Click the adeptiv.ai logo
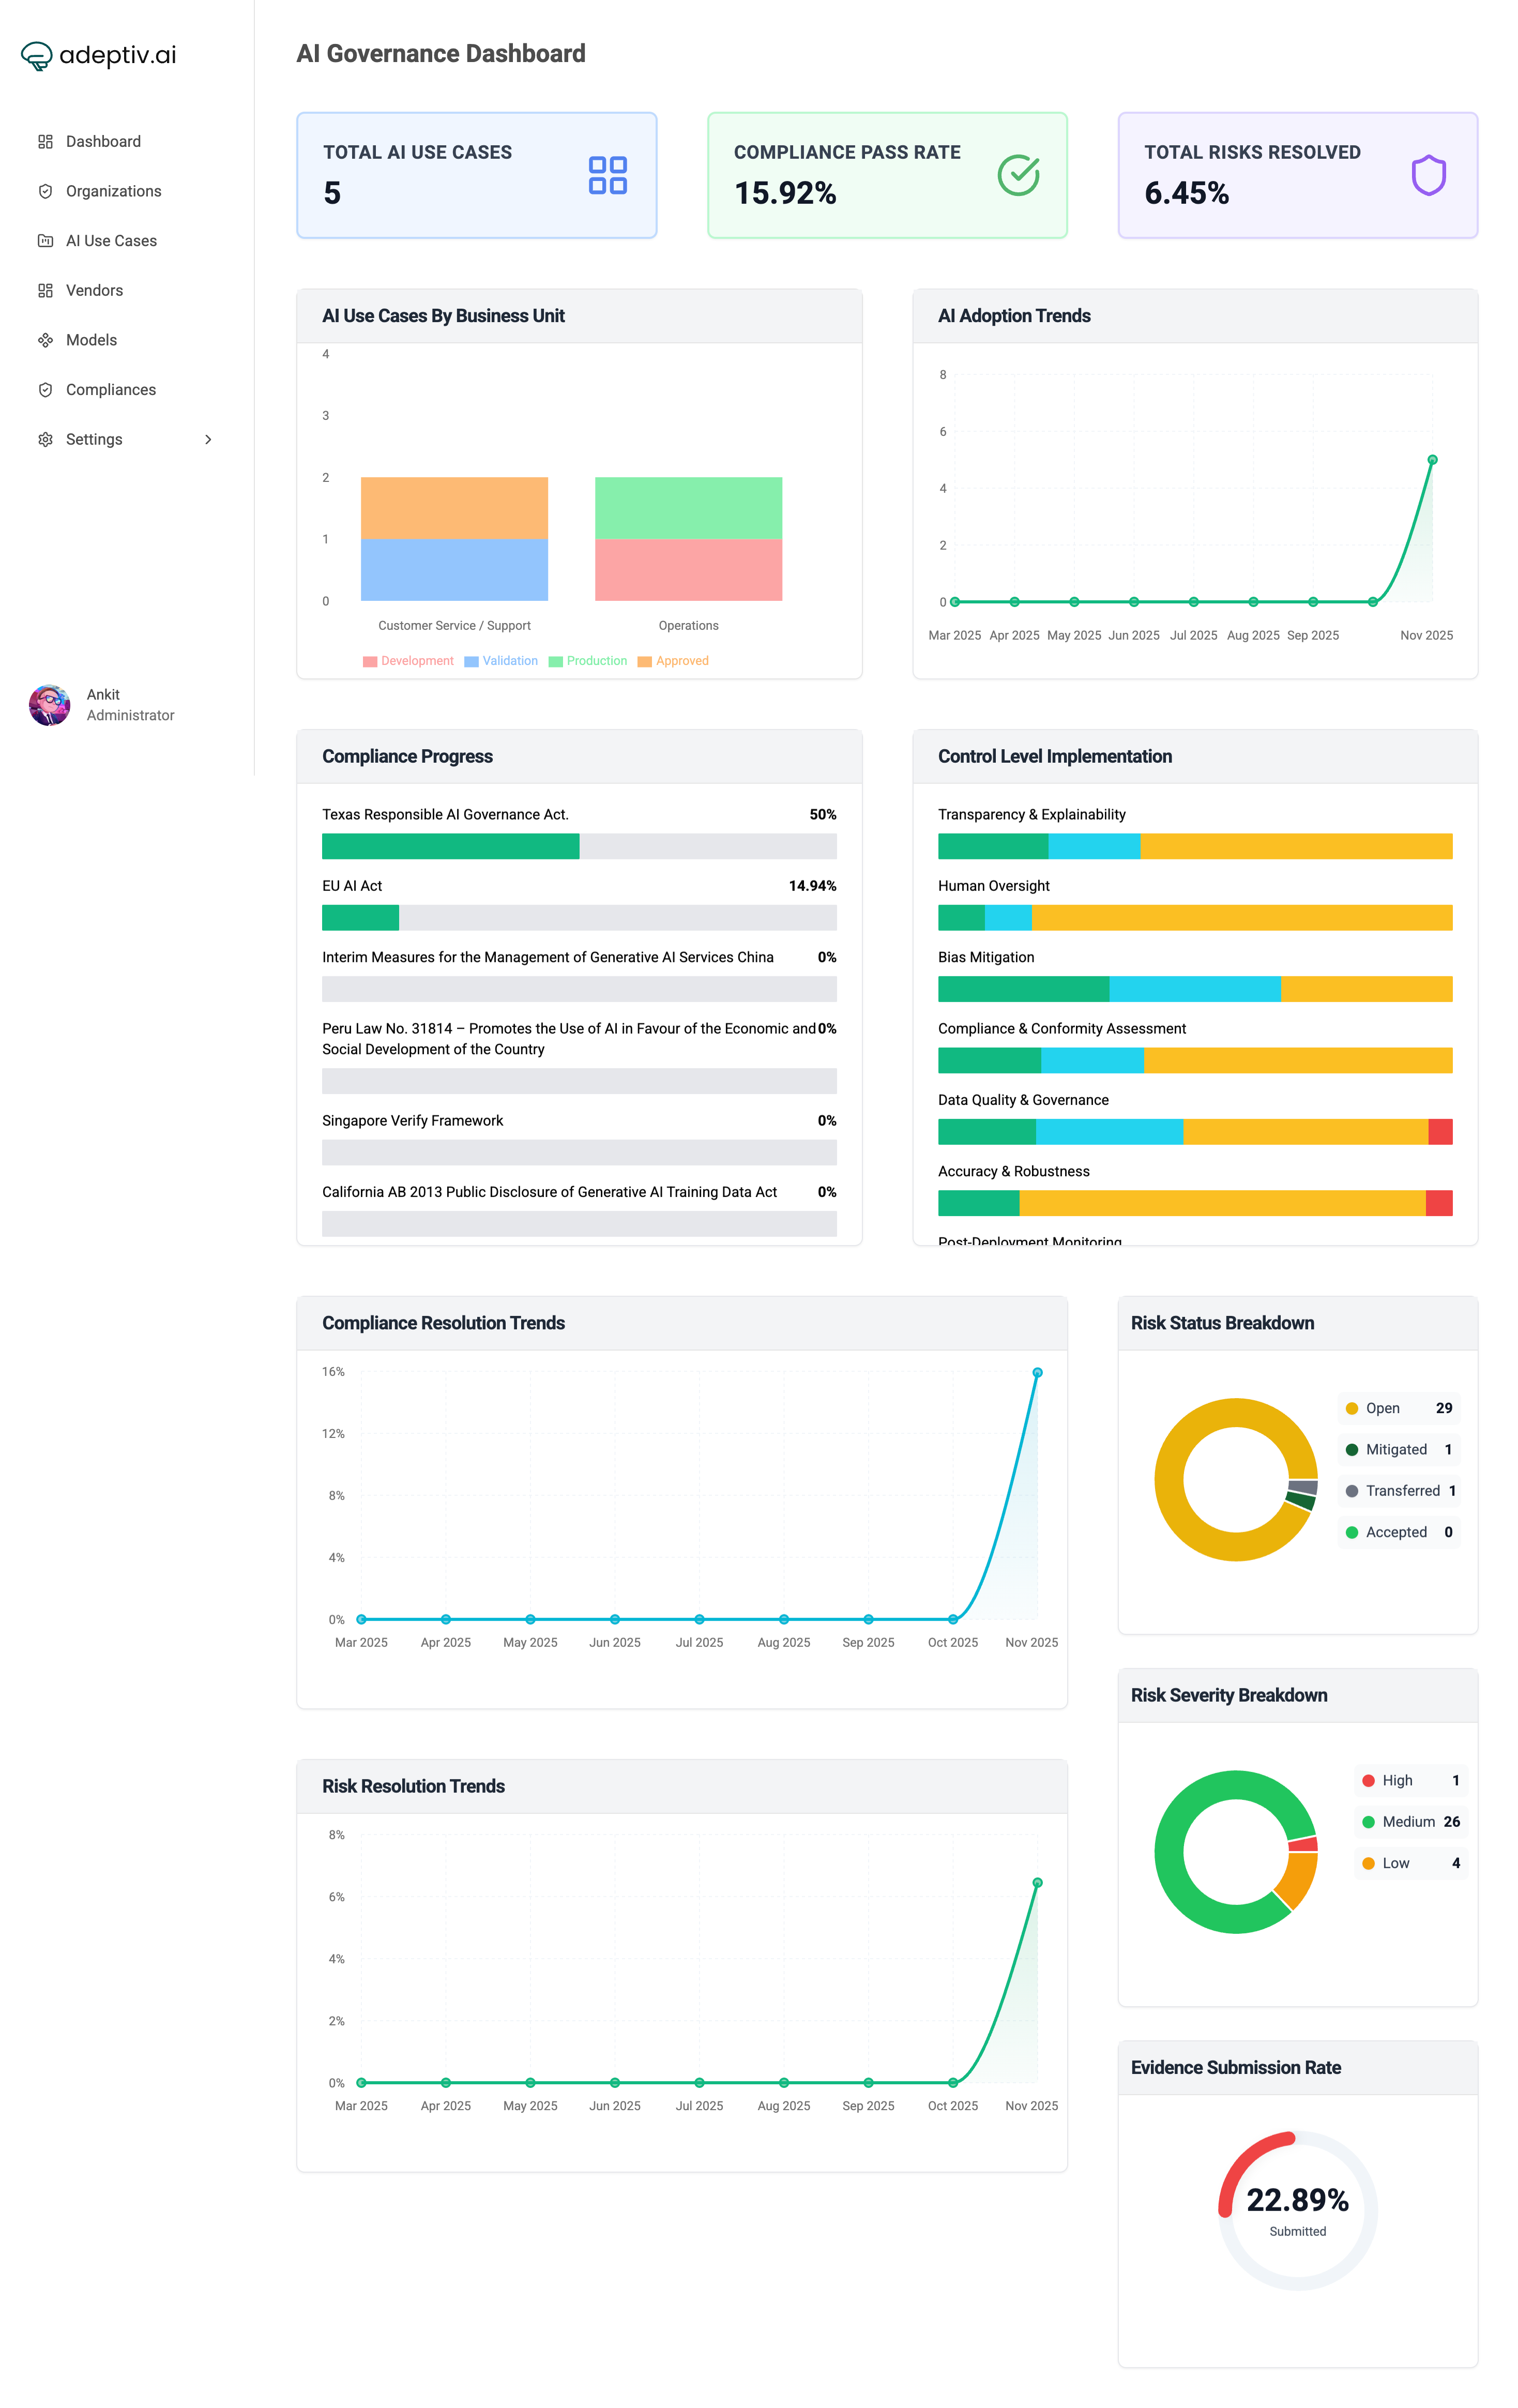 tap(99, 56)
